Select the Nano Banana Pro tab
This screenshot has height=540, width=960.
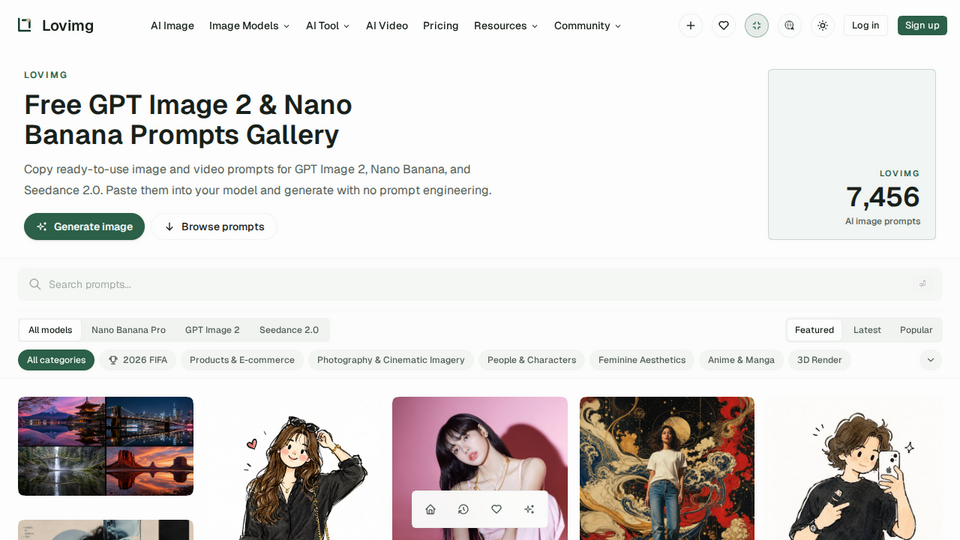pyautogui.click(x=129, y=330)
